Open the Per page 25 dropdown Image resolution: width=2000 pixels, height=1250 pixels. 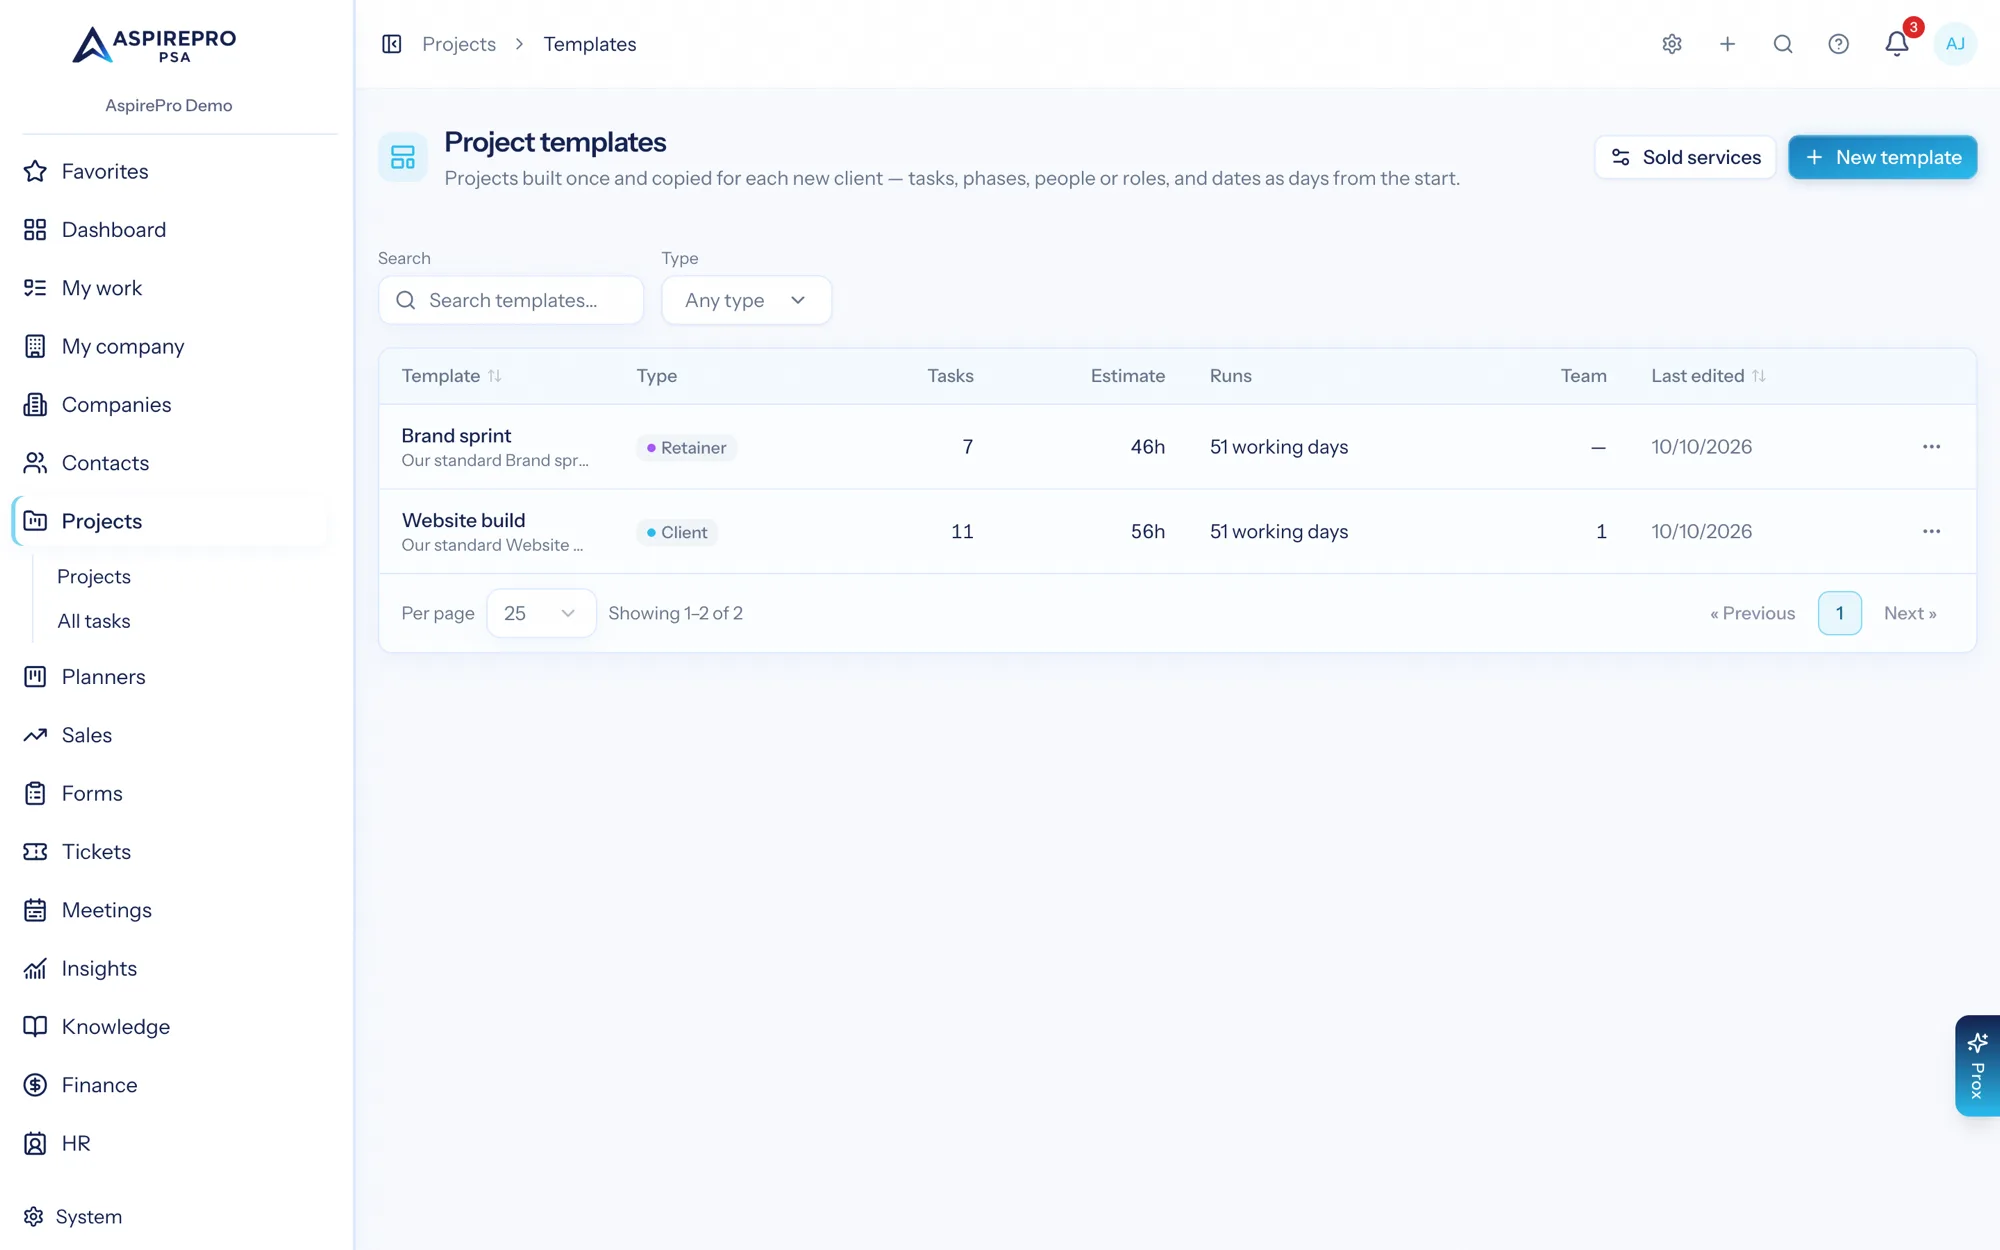[x=541, y=613]
